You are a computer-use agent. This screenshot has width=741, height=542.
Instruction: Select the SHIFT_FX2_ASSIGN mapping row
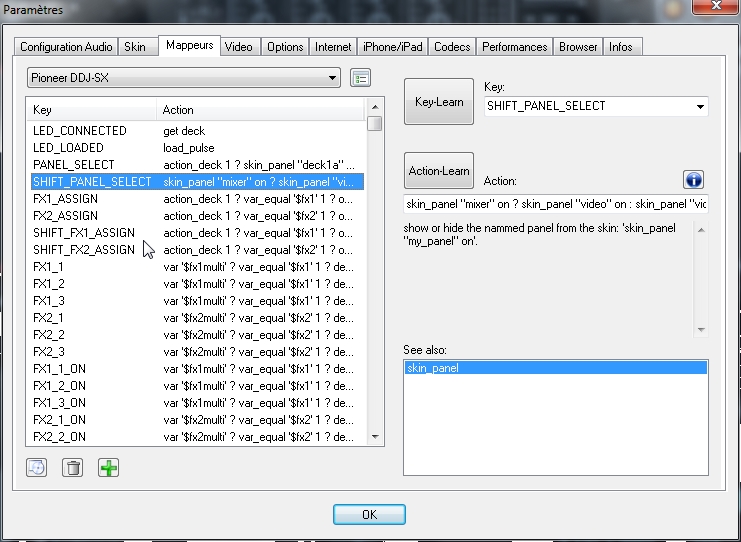197,250
